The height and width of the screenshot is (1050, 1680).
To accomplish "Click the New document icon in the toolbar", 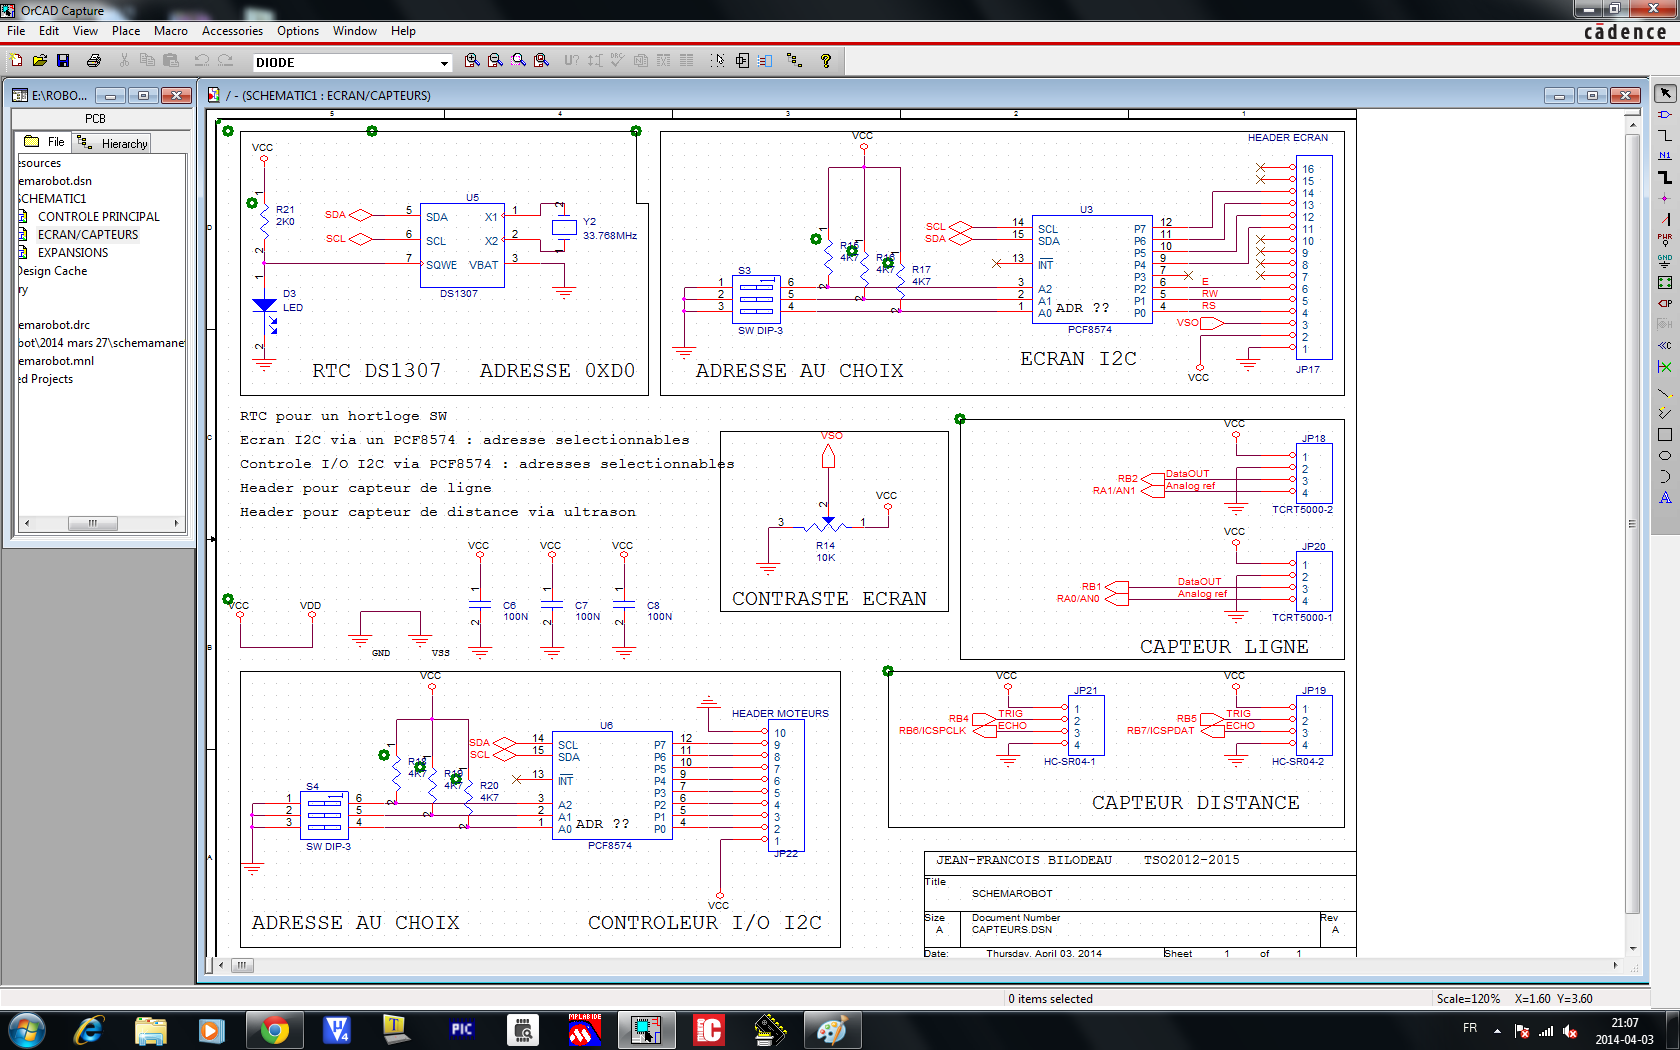I will 16,61.
